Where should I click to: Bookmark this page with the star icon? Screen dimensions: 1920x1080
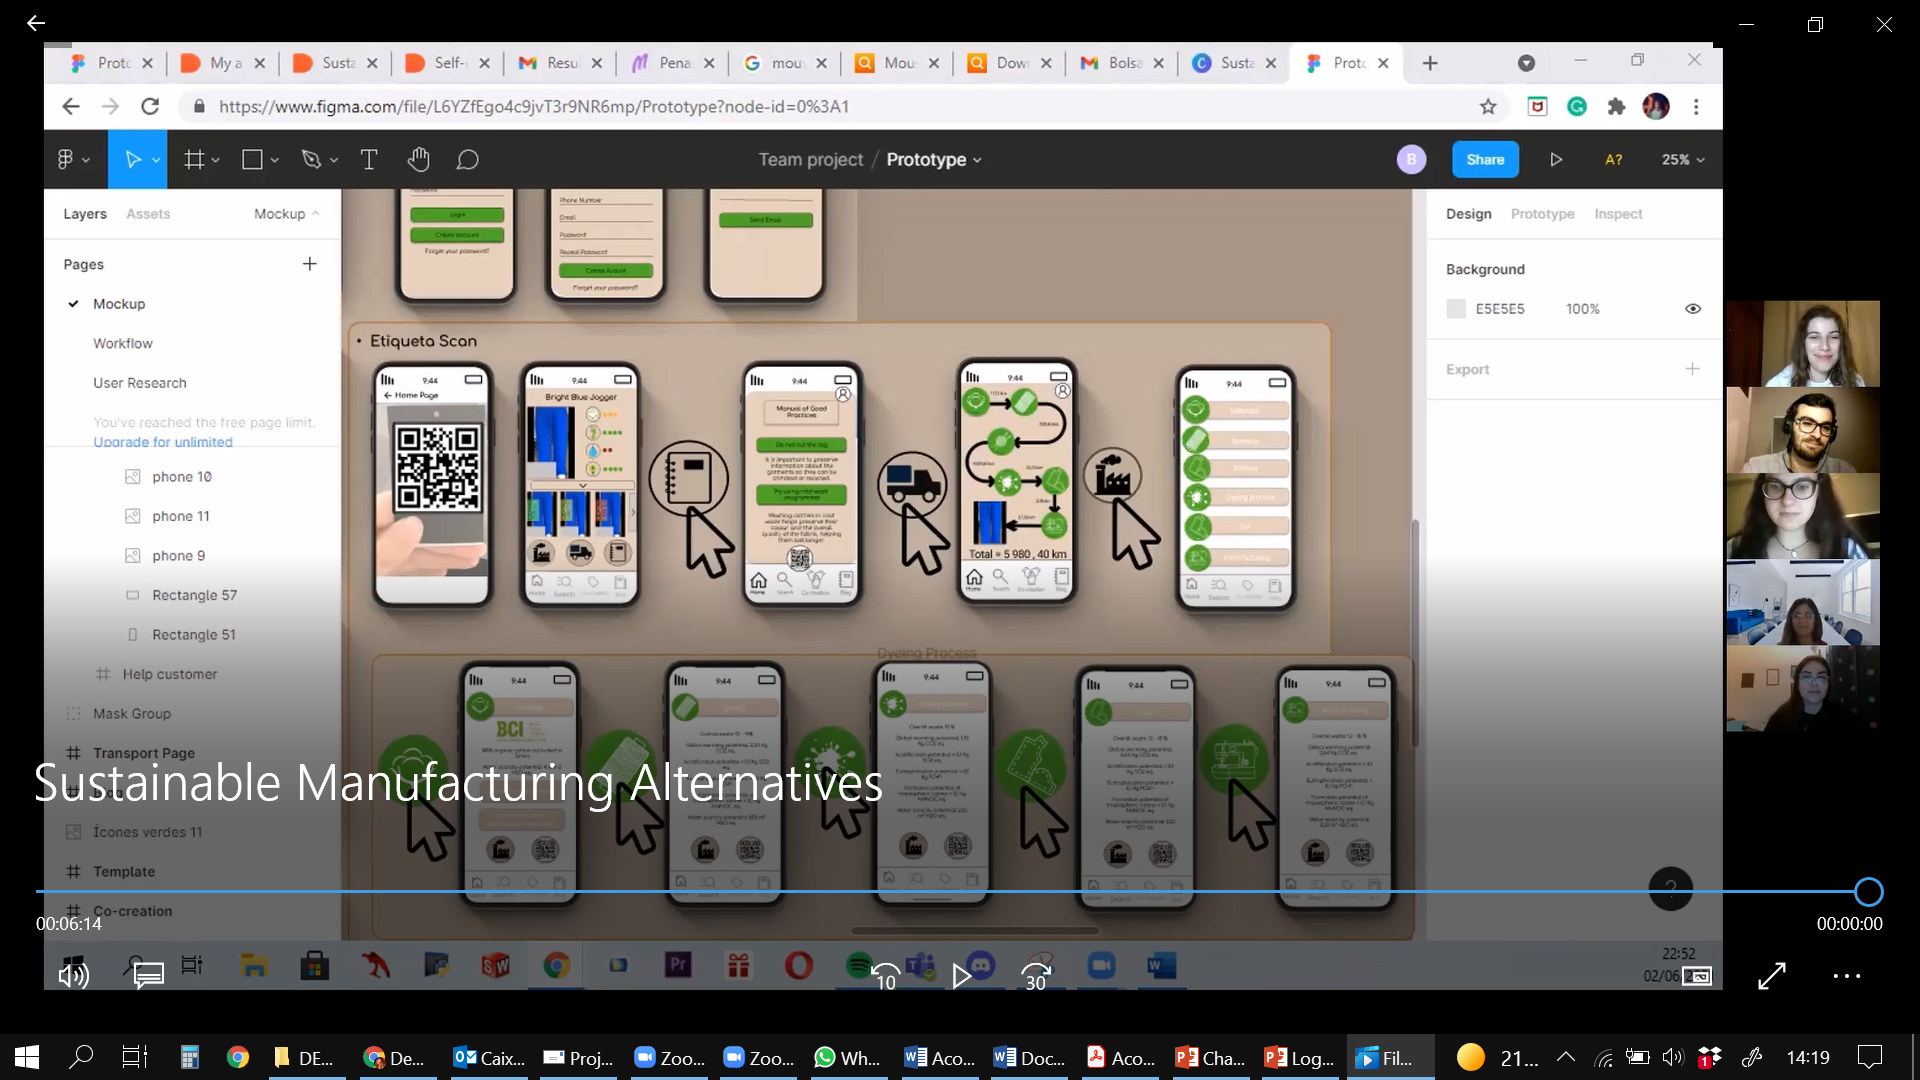click(x=1488, y=107)
